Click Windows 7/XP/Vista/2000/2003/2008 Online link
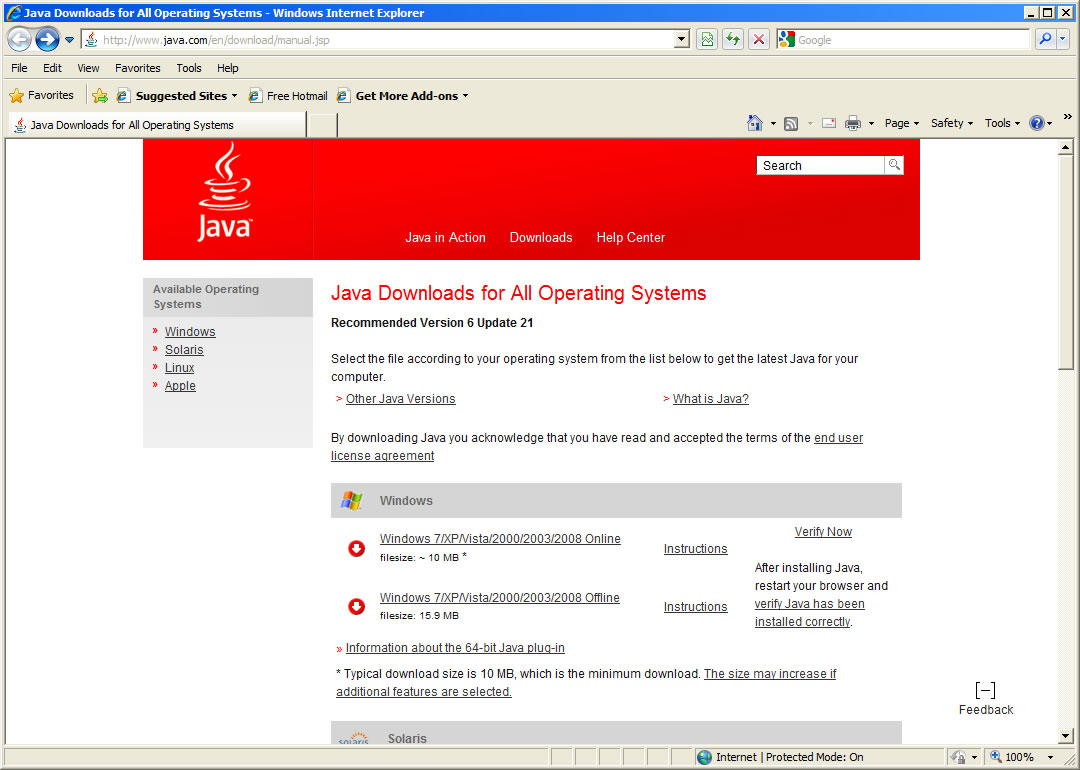1080x770 pixels. click(x=500, y=539)
